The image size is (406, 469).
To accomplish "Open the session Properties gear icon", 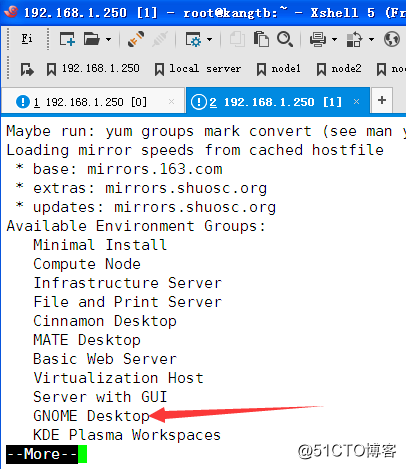I will coord(193,39).
